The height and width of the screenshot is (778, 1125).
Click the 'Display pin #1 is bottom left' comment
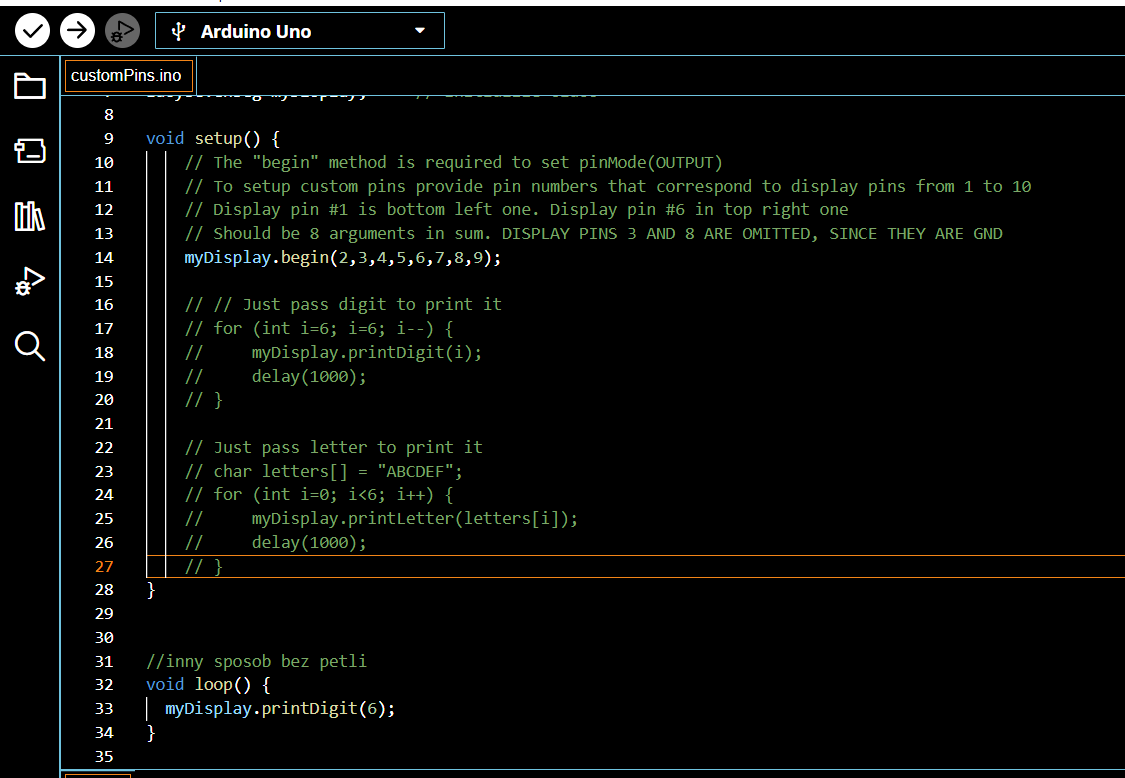pos(517,210)
